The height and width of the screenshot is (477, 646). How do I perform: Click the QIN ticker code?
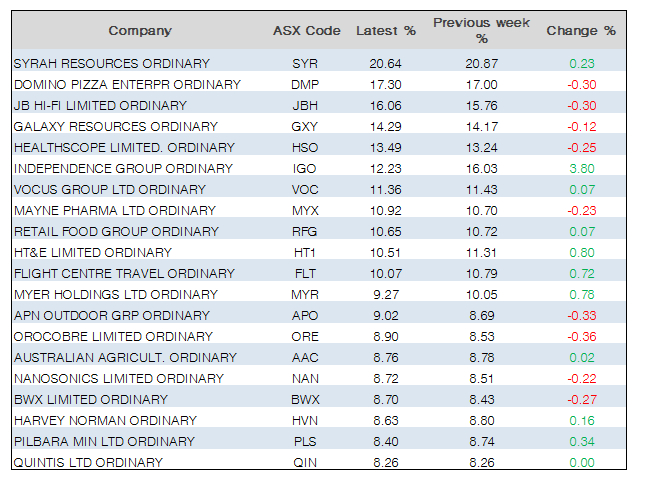click(x=304, y=462)
